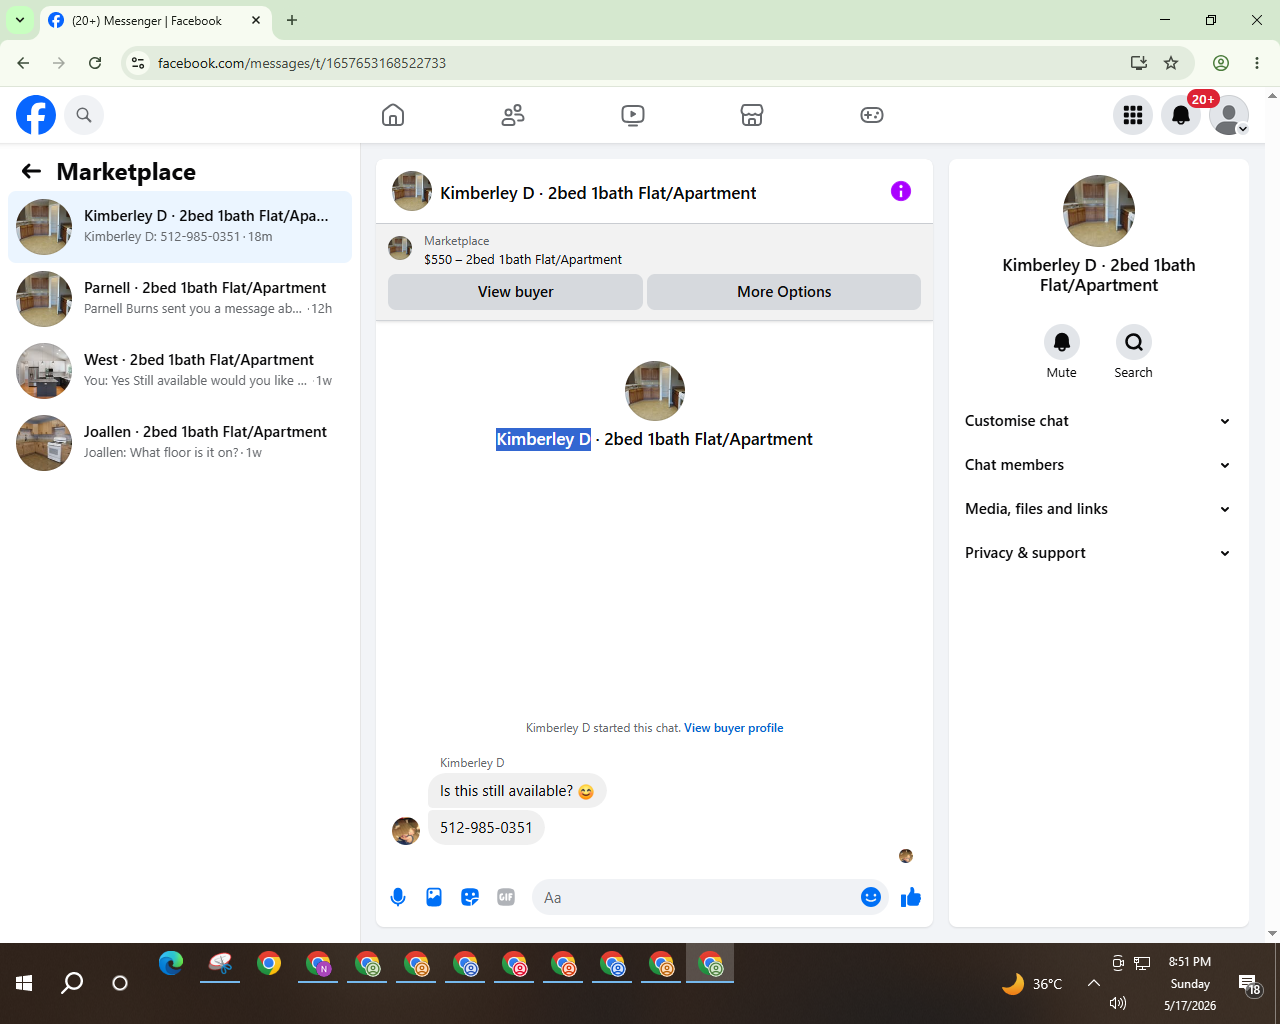Open Microsoft Edge from taskbar

[171, 964]
